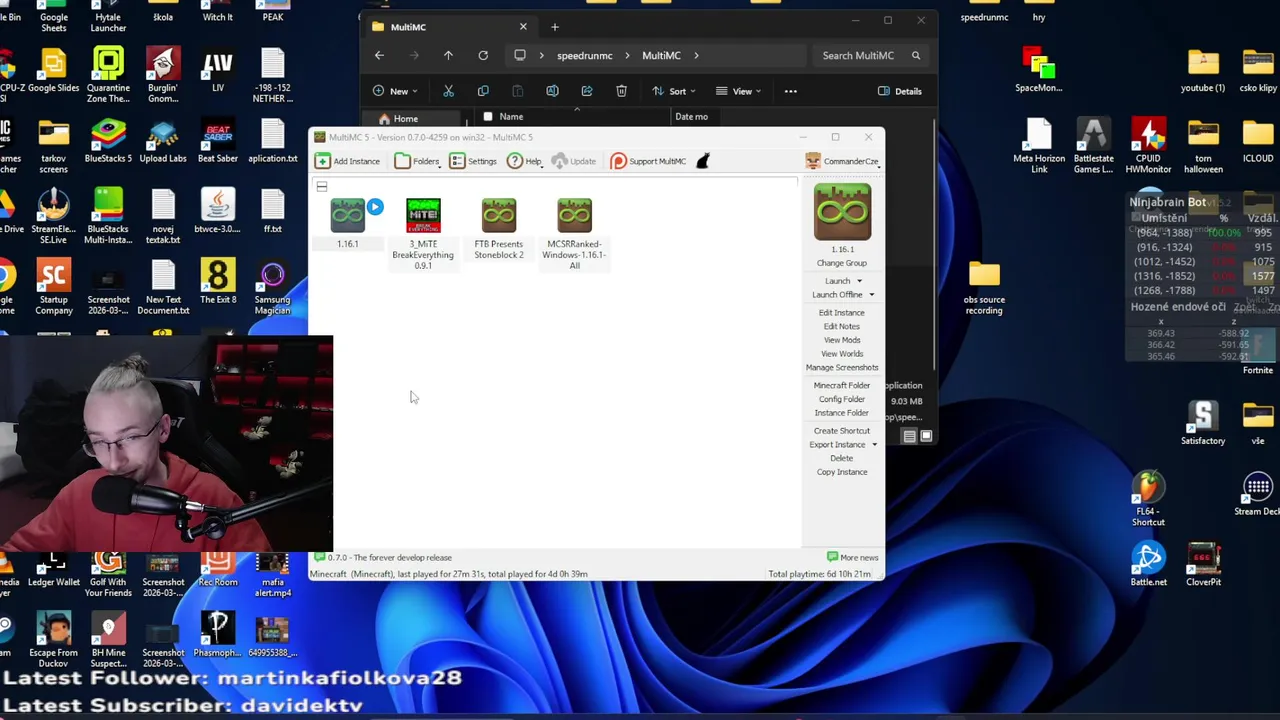The width and height of the screenshot is (1280, 720).
Task: Open the Config Folder
Action: (842, 399)
